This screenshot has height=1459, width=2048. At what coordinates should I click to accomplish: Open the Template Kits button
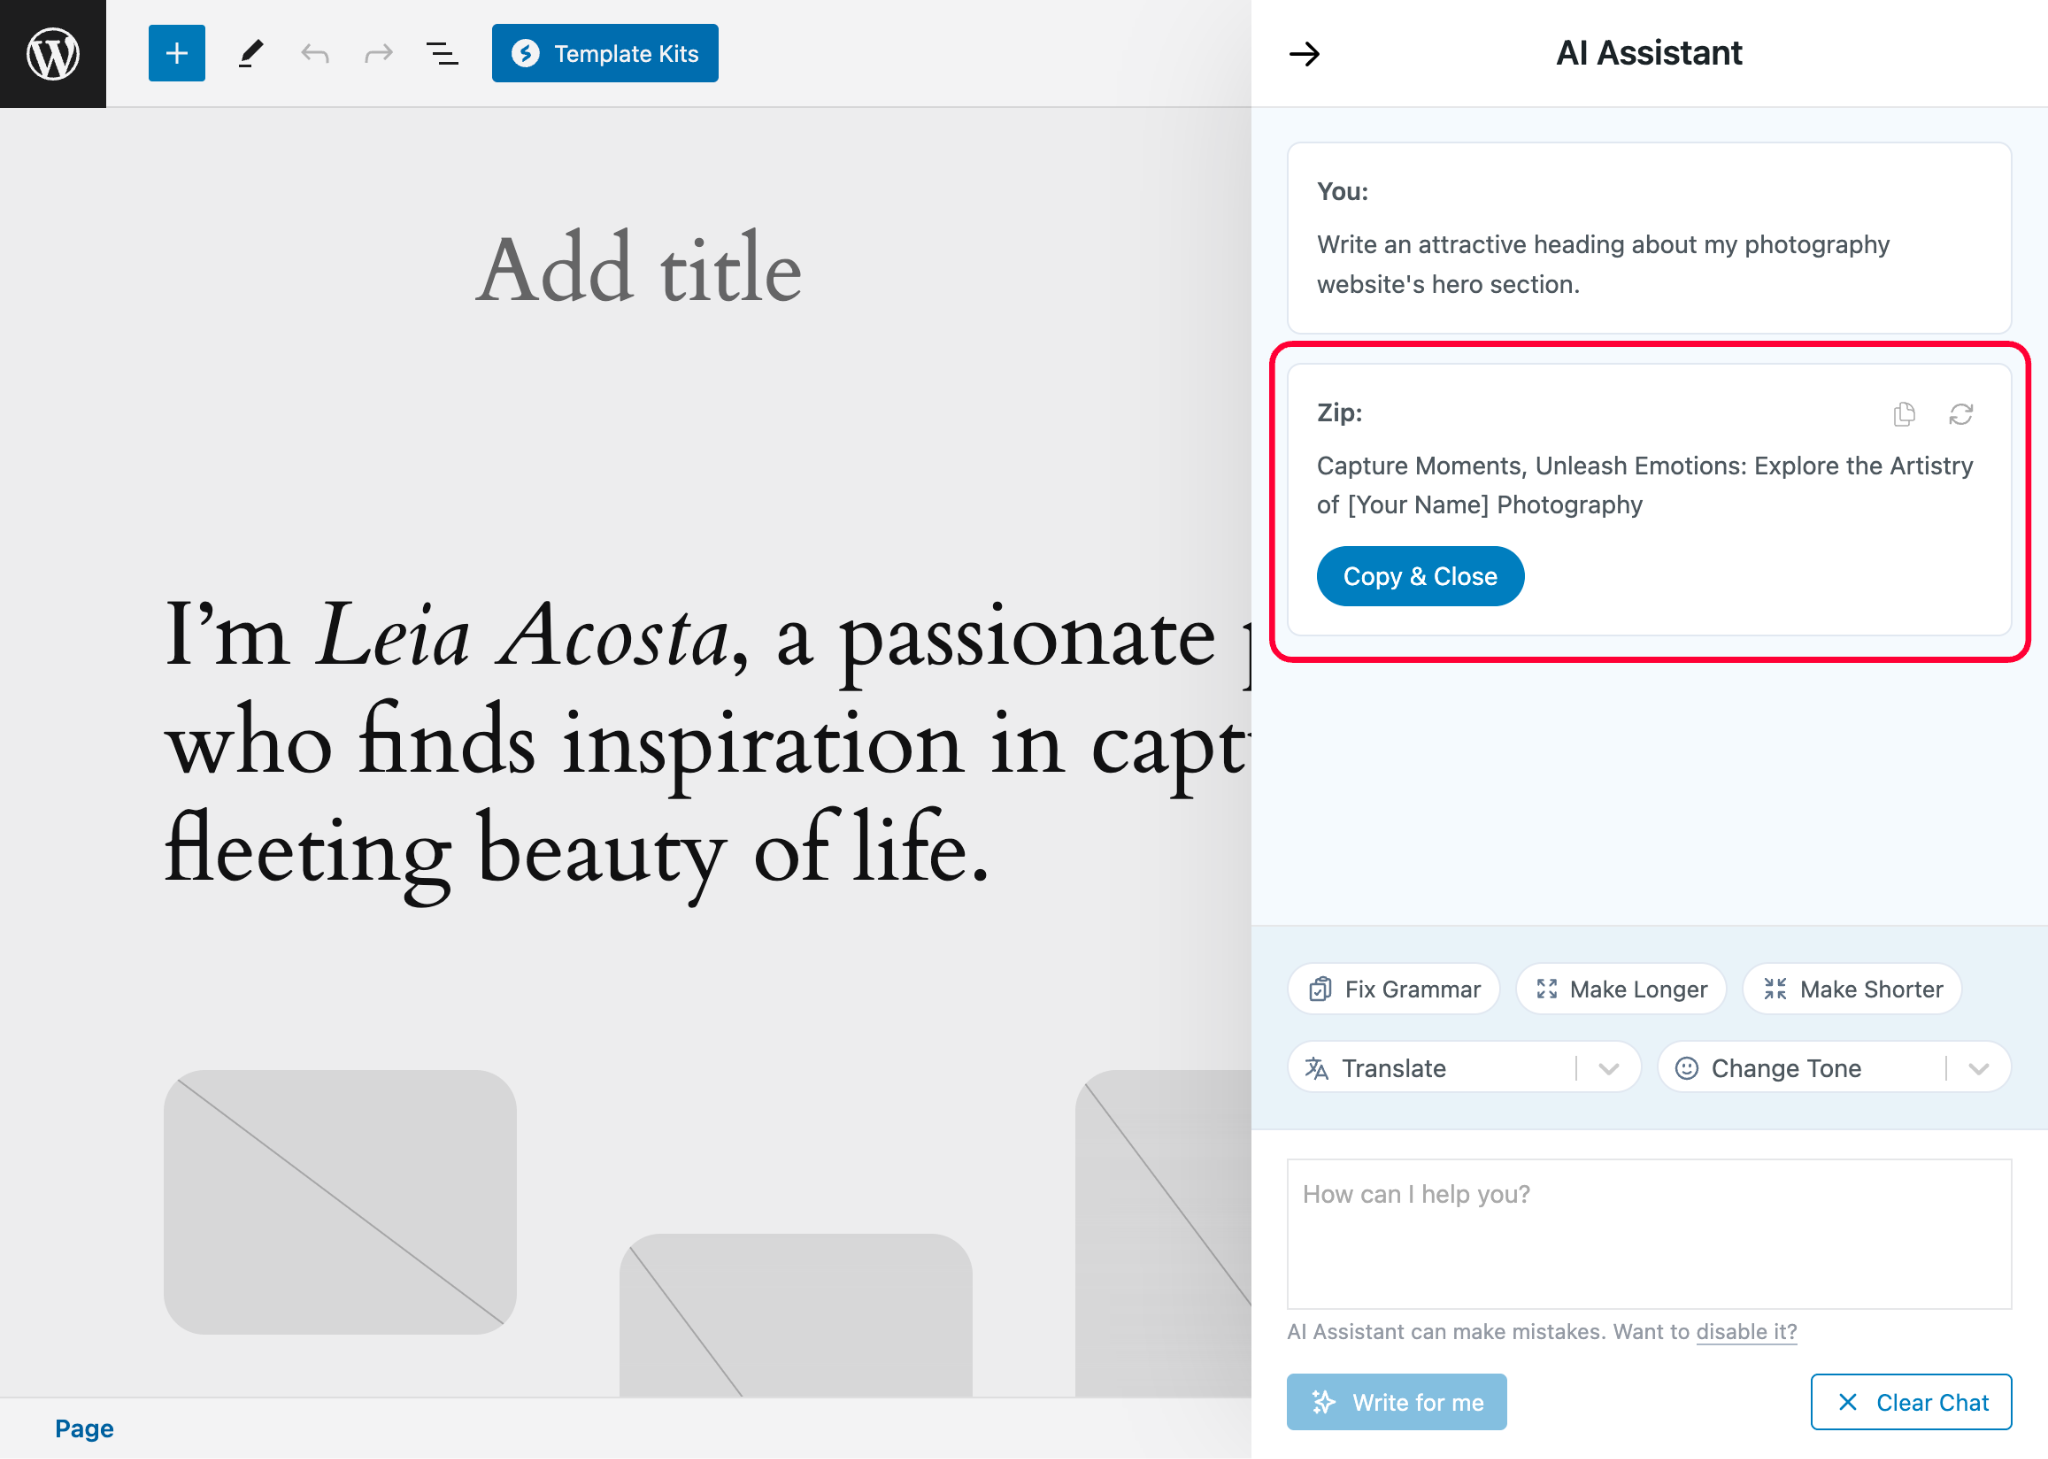(605, 53)
